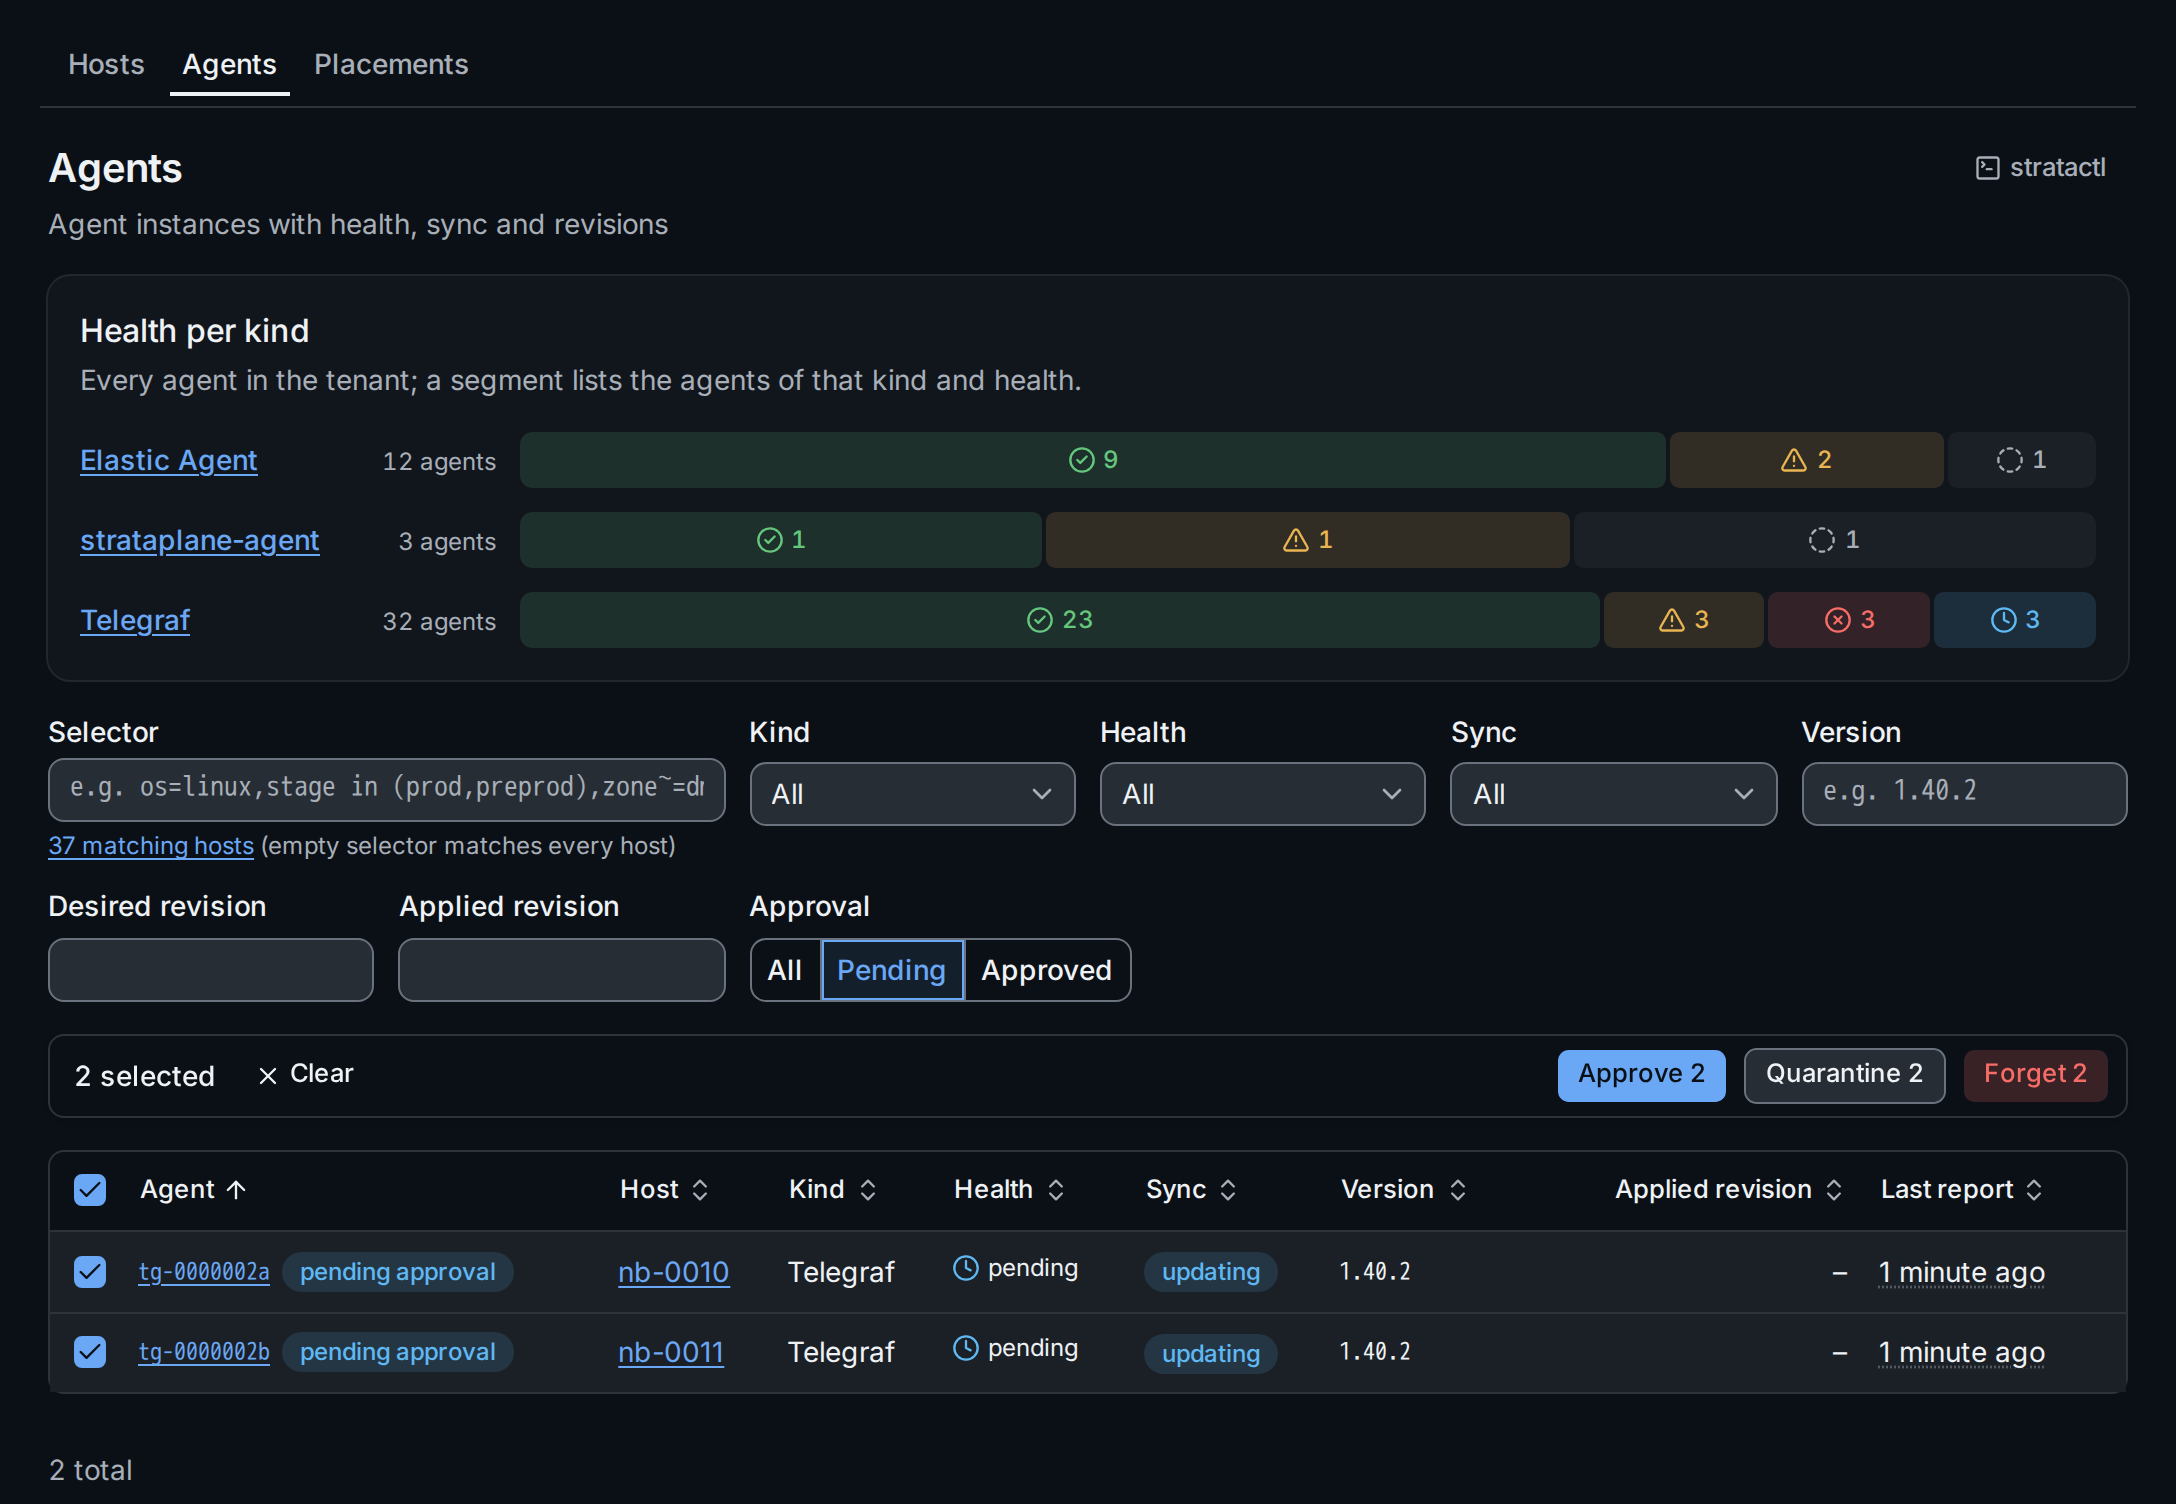Image resolution: width=2176 pixels, height=1504 pixels.
Task: Click strataplane-agent warning segment
Action: coord(1307,540)
